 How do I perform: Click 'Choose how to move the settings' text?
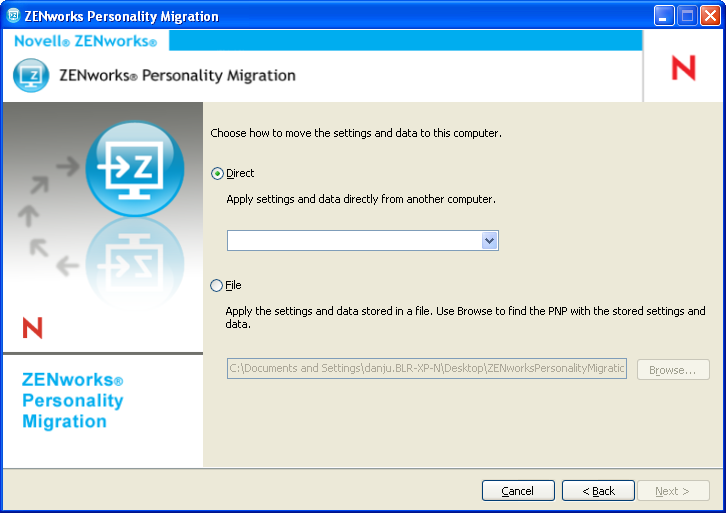tap(356, 133)
